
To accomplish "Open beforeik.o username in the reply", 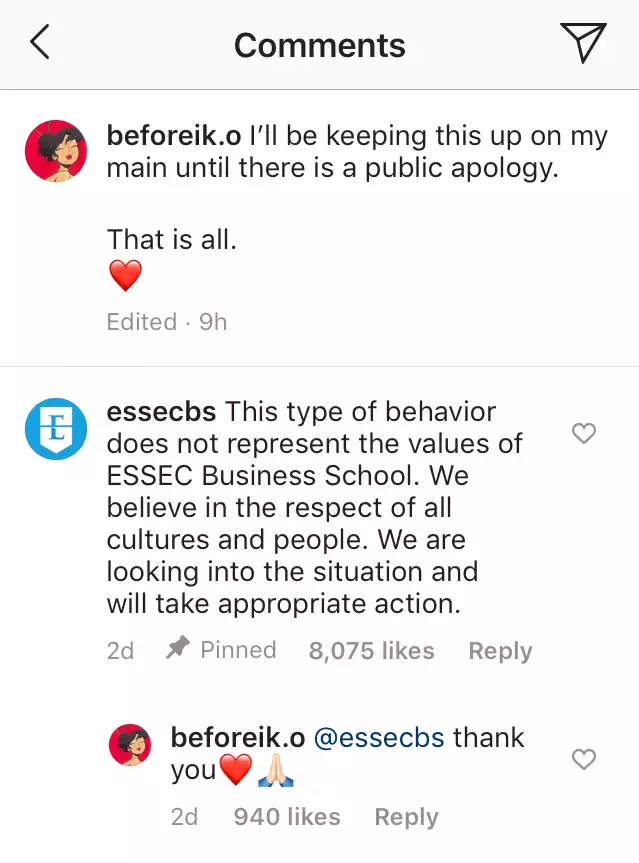I will click(x=237, y=738).
